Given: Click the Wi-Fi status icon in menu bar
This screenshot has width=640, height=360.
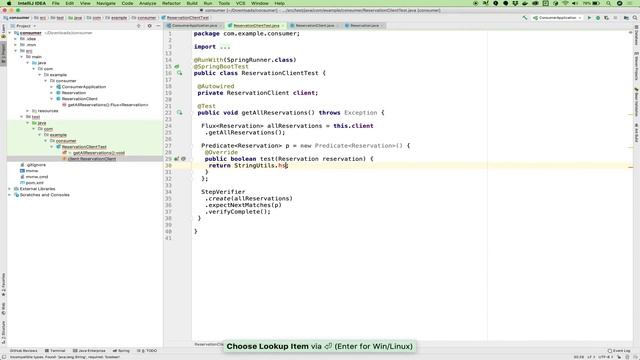Looking at the screenshot, I should pyautogui.click(x=565, y=3).
